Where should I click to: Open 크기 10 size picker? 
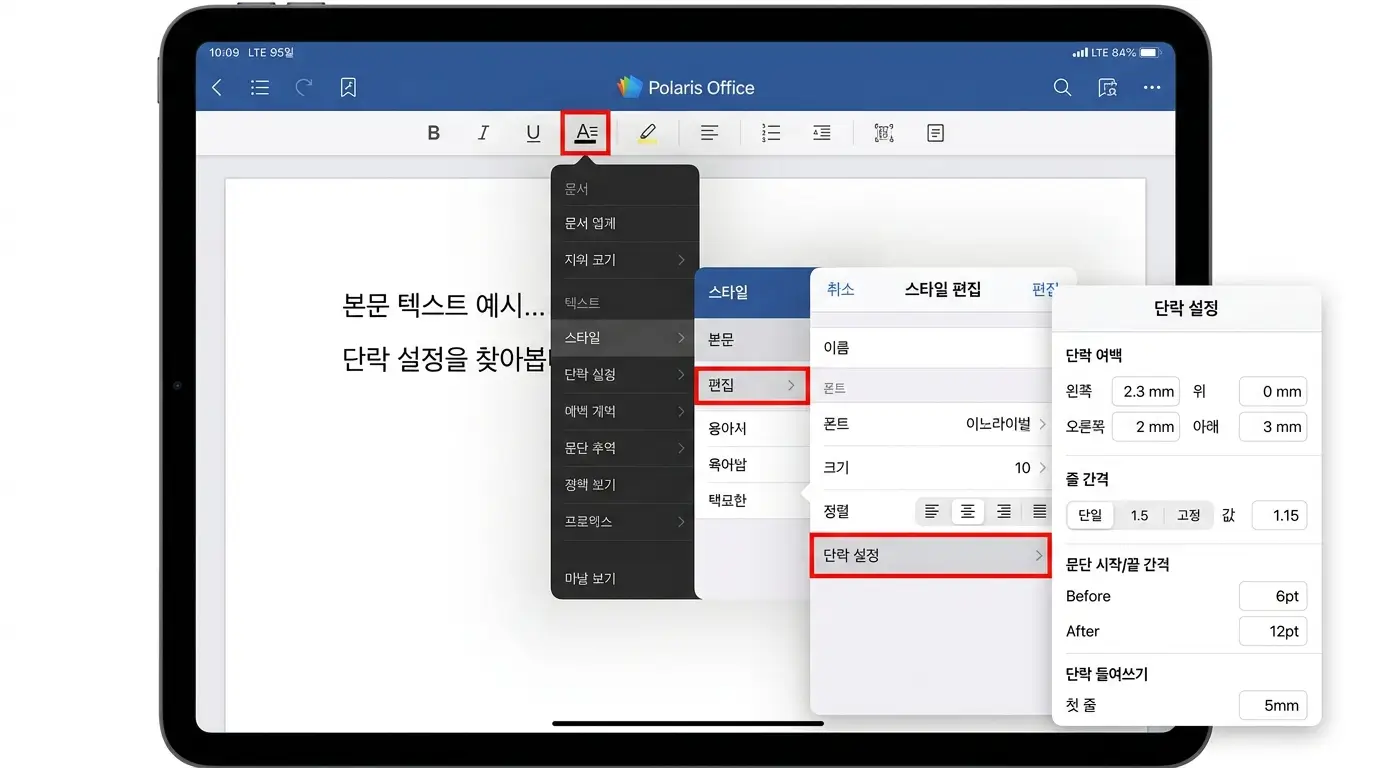(930, 467)
